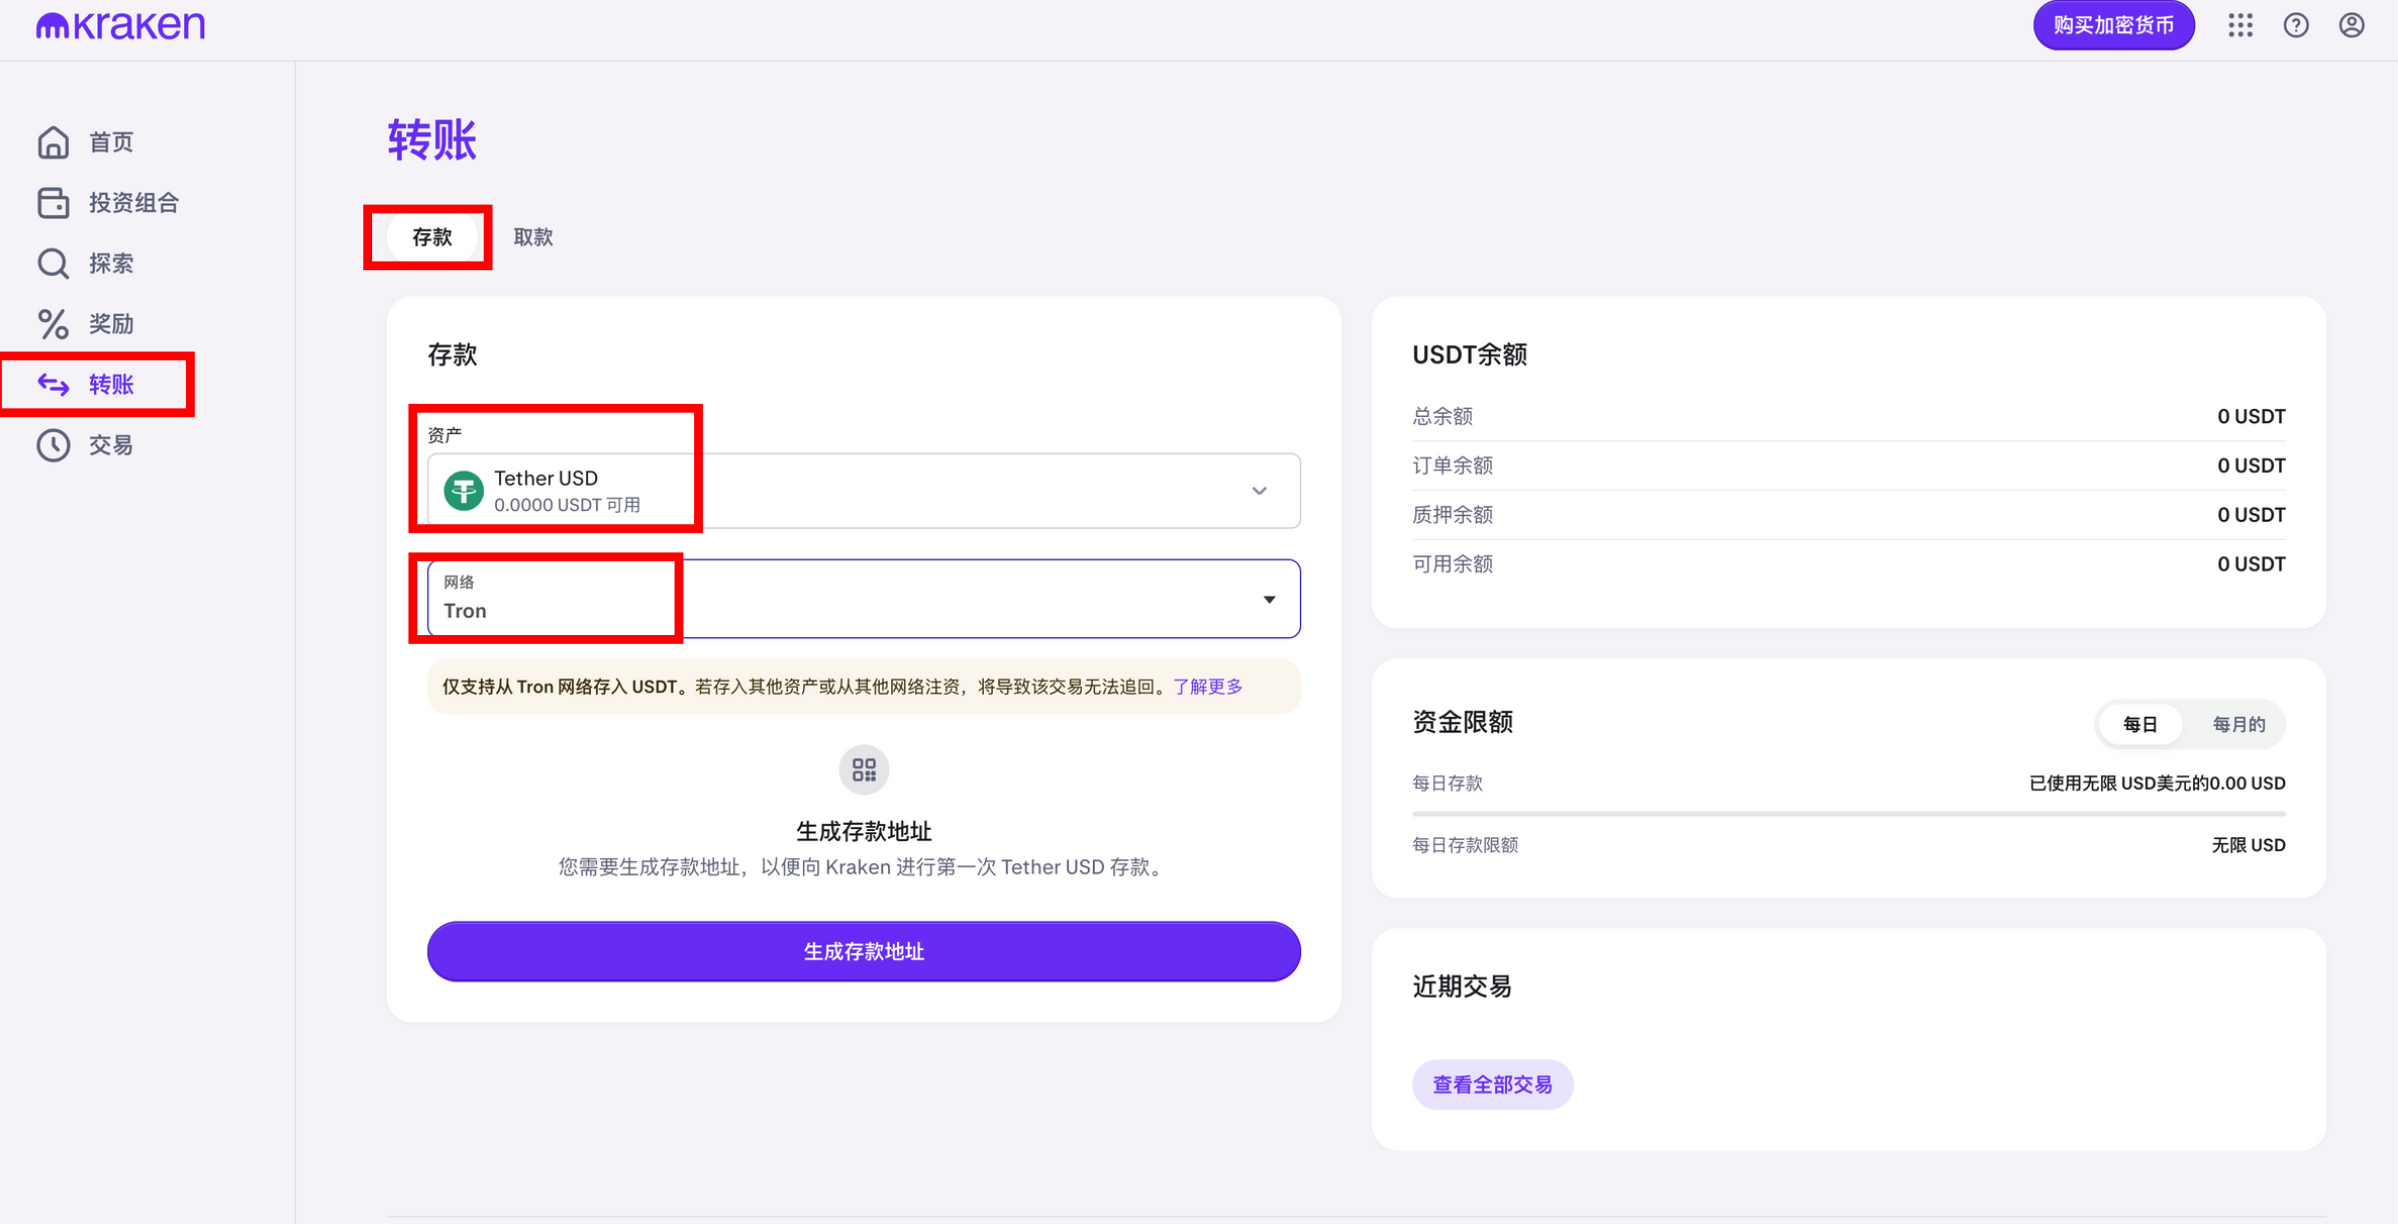2398x1224 pixels.
Task: Click the 资金限额 heading
Action: [x=1462, y=722]
